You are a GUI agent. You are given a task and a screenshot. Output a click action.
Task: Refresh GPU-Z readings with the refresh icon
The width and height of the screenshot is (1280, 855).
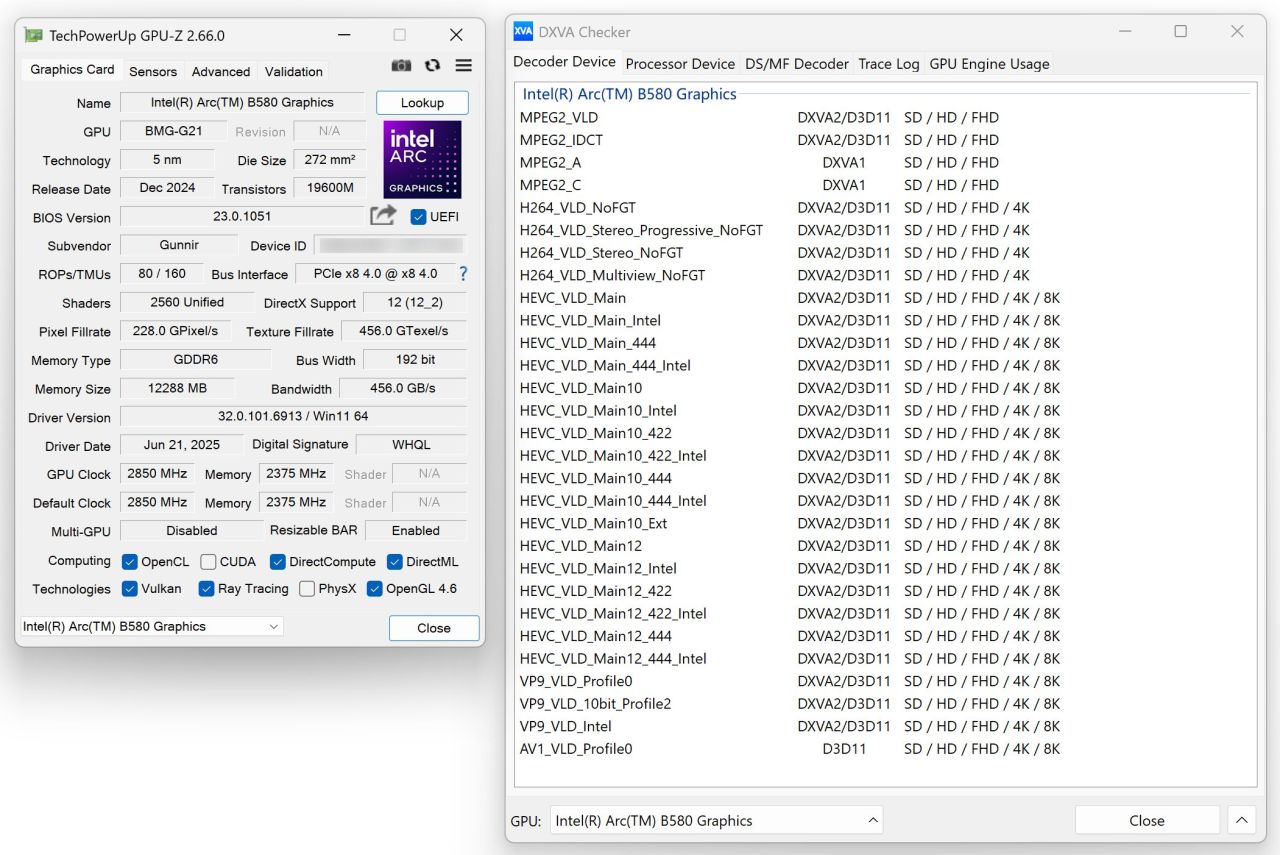point(432,65)
